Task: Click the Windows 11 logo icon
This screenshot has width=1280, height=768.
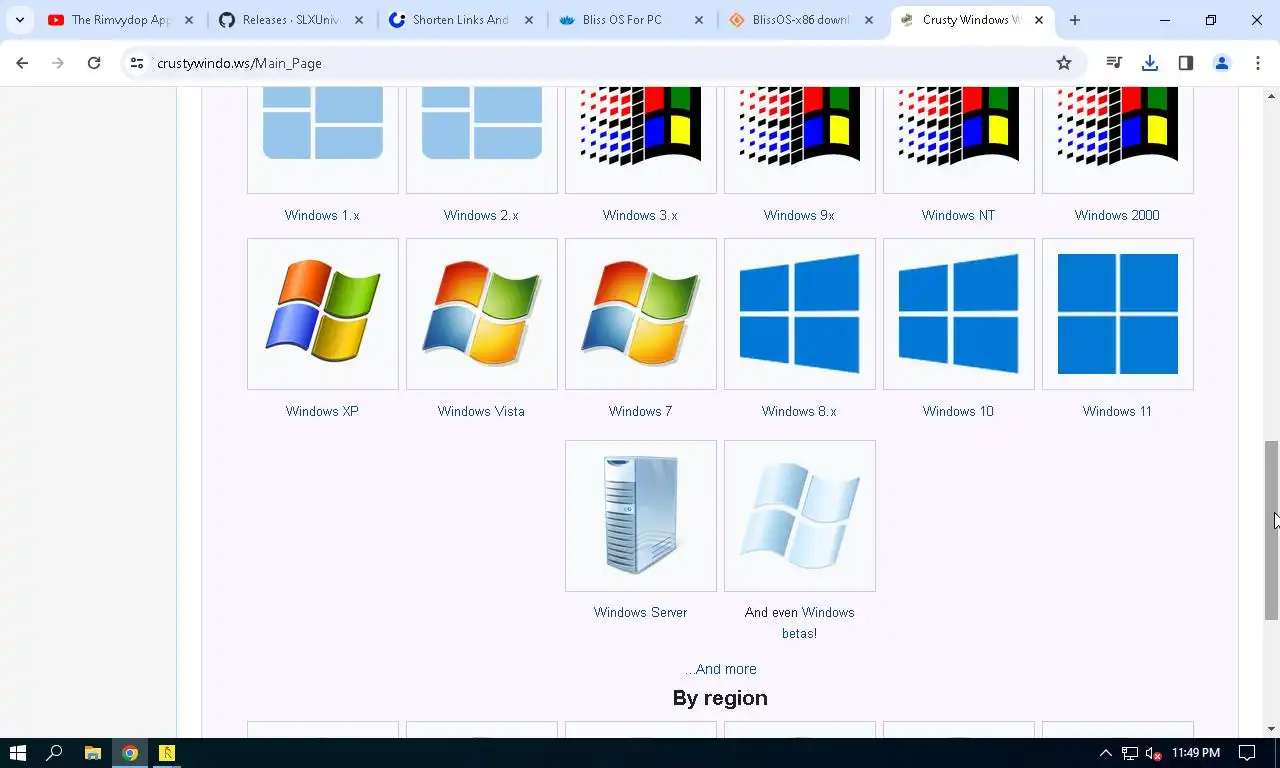Action: pyautogui.click(x=1117, y=314)
